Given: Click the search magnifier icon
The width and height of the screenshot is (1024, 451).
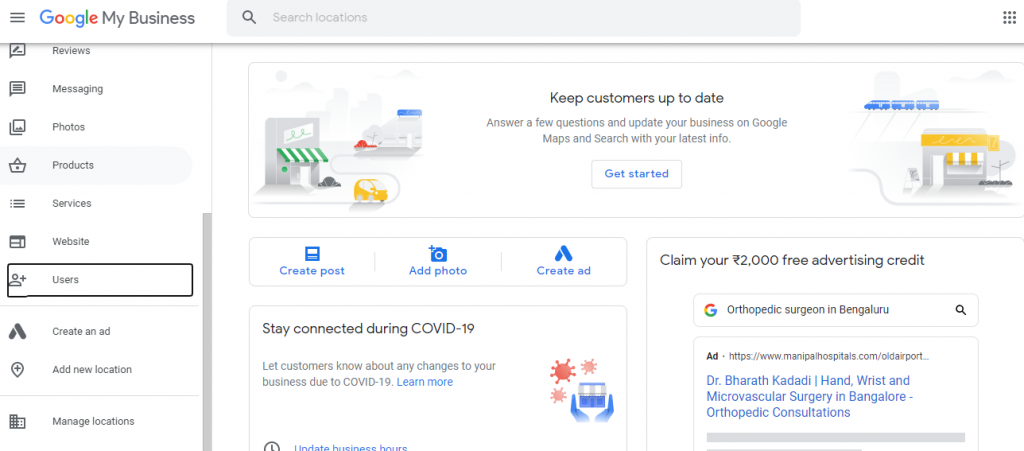Looking at the screenshot, I should pyautogui.click(x=249, y=18).
